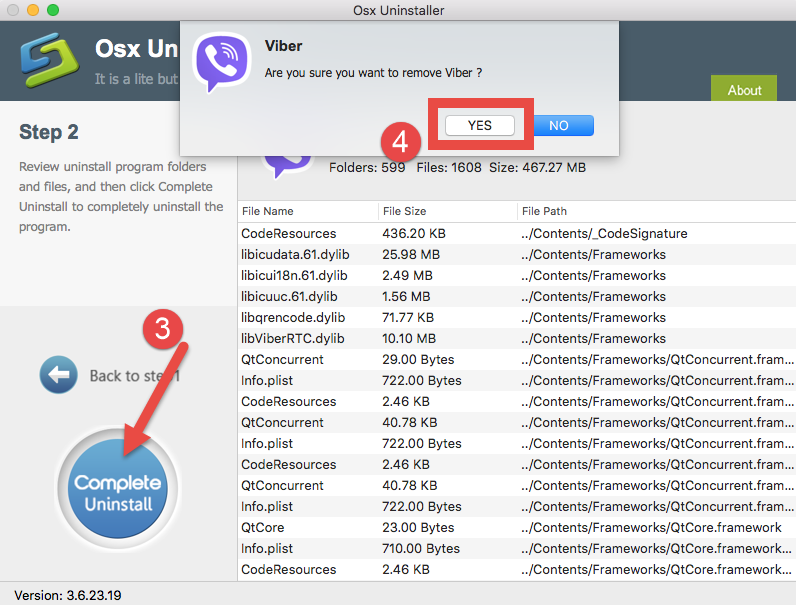Click the Version: 3.6.23.19 status text
The image size is (796, 605).
point(68,595)
